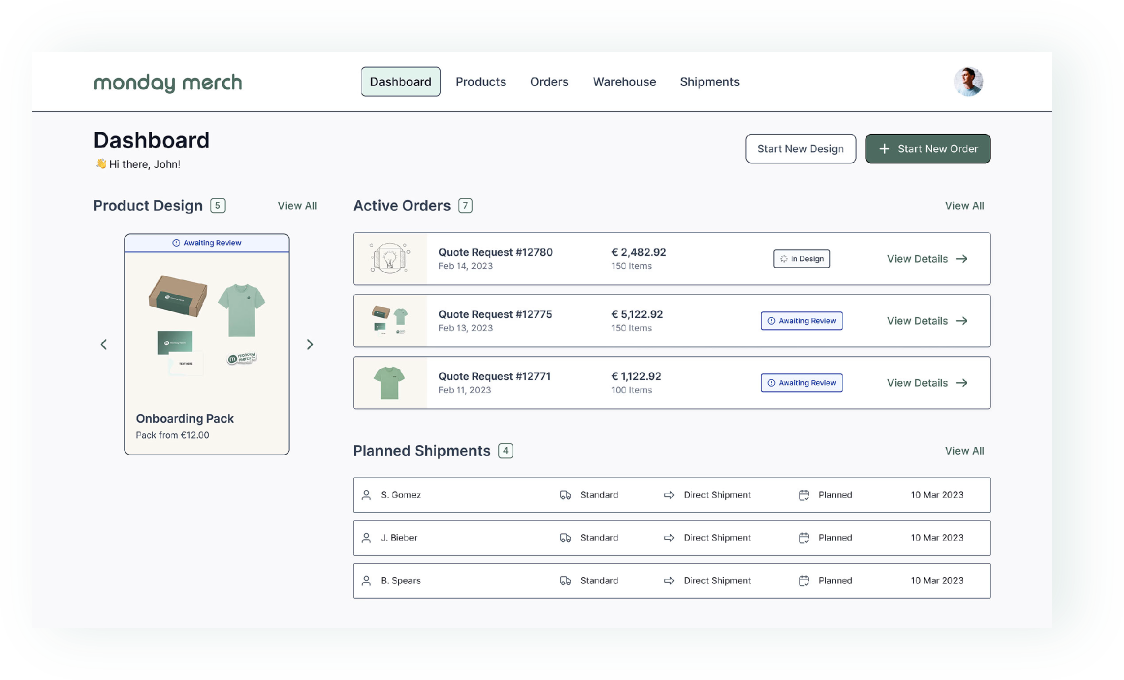Go to next product design with right chevron
Screen dimensions: 1124x680
point(310,344)
